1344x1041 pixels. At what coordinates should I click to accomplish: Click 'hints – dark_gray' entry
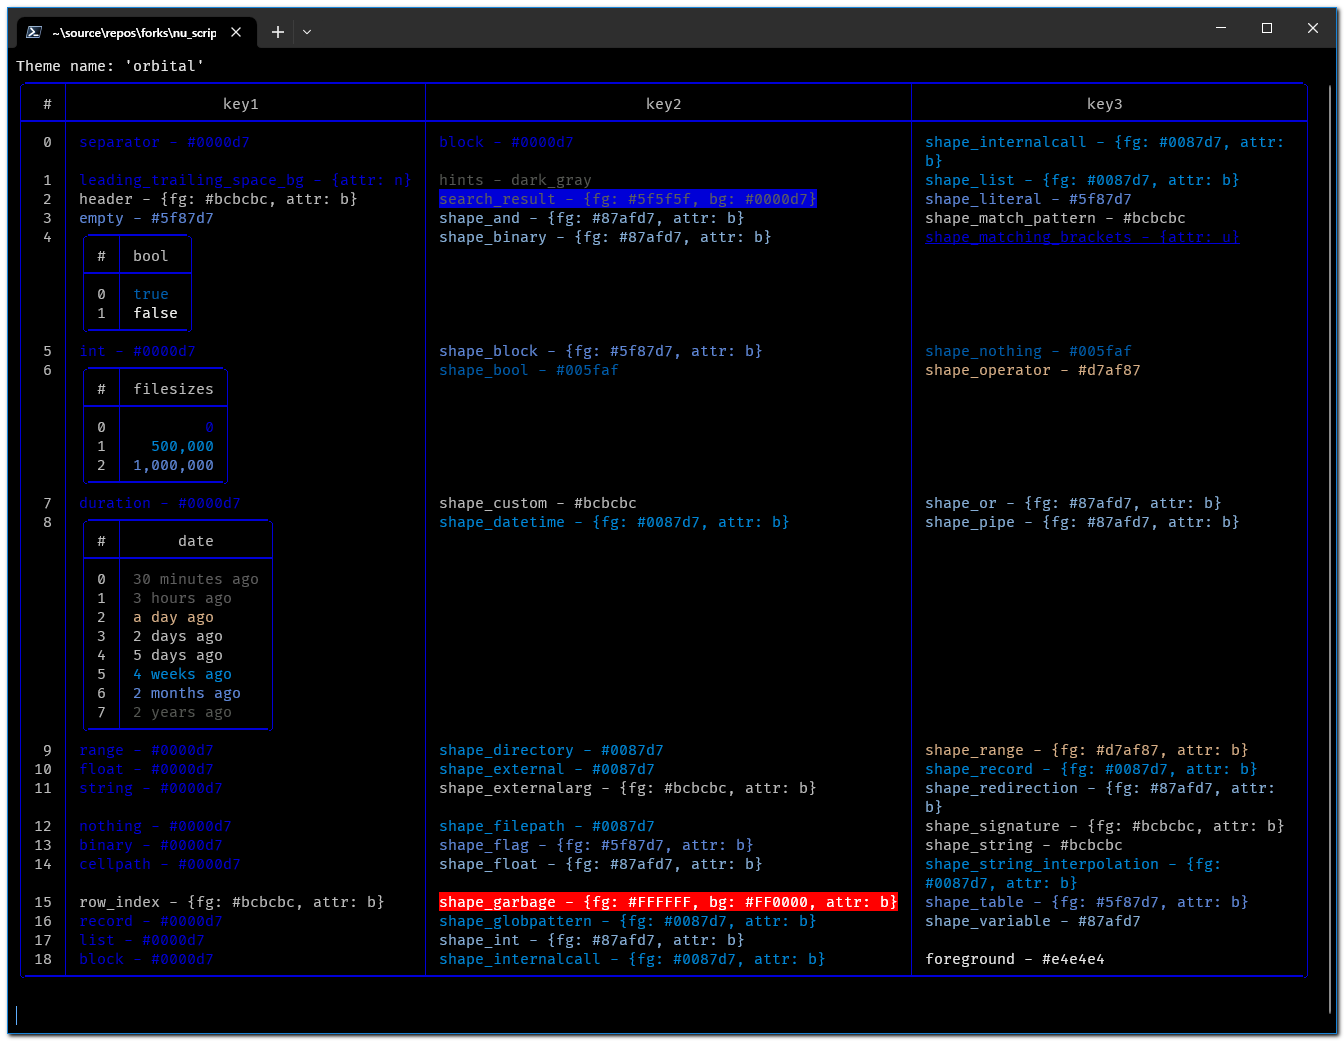click(x=515, y=180)
